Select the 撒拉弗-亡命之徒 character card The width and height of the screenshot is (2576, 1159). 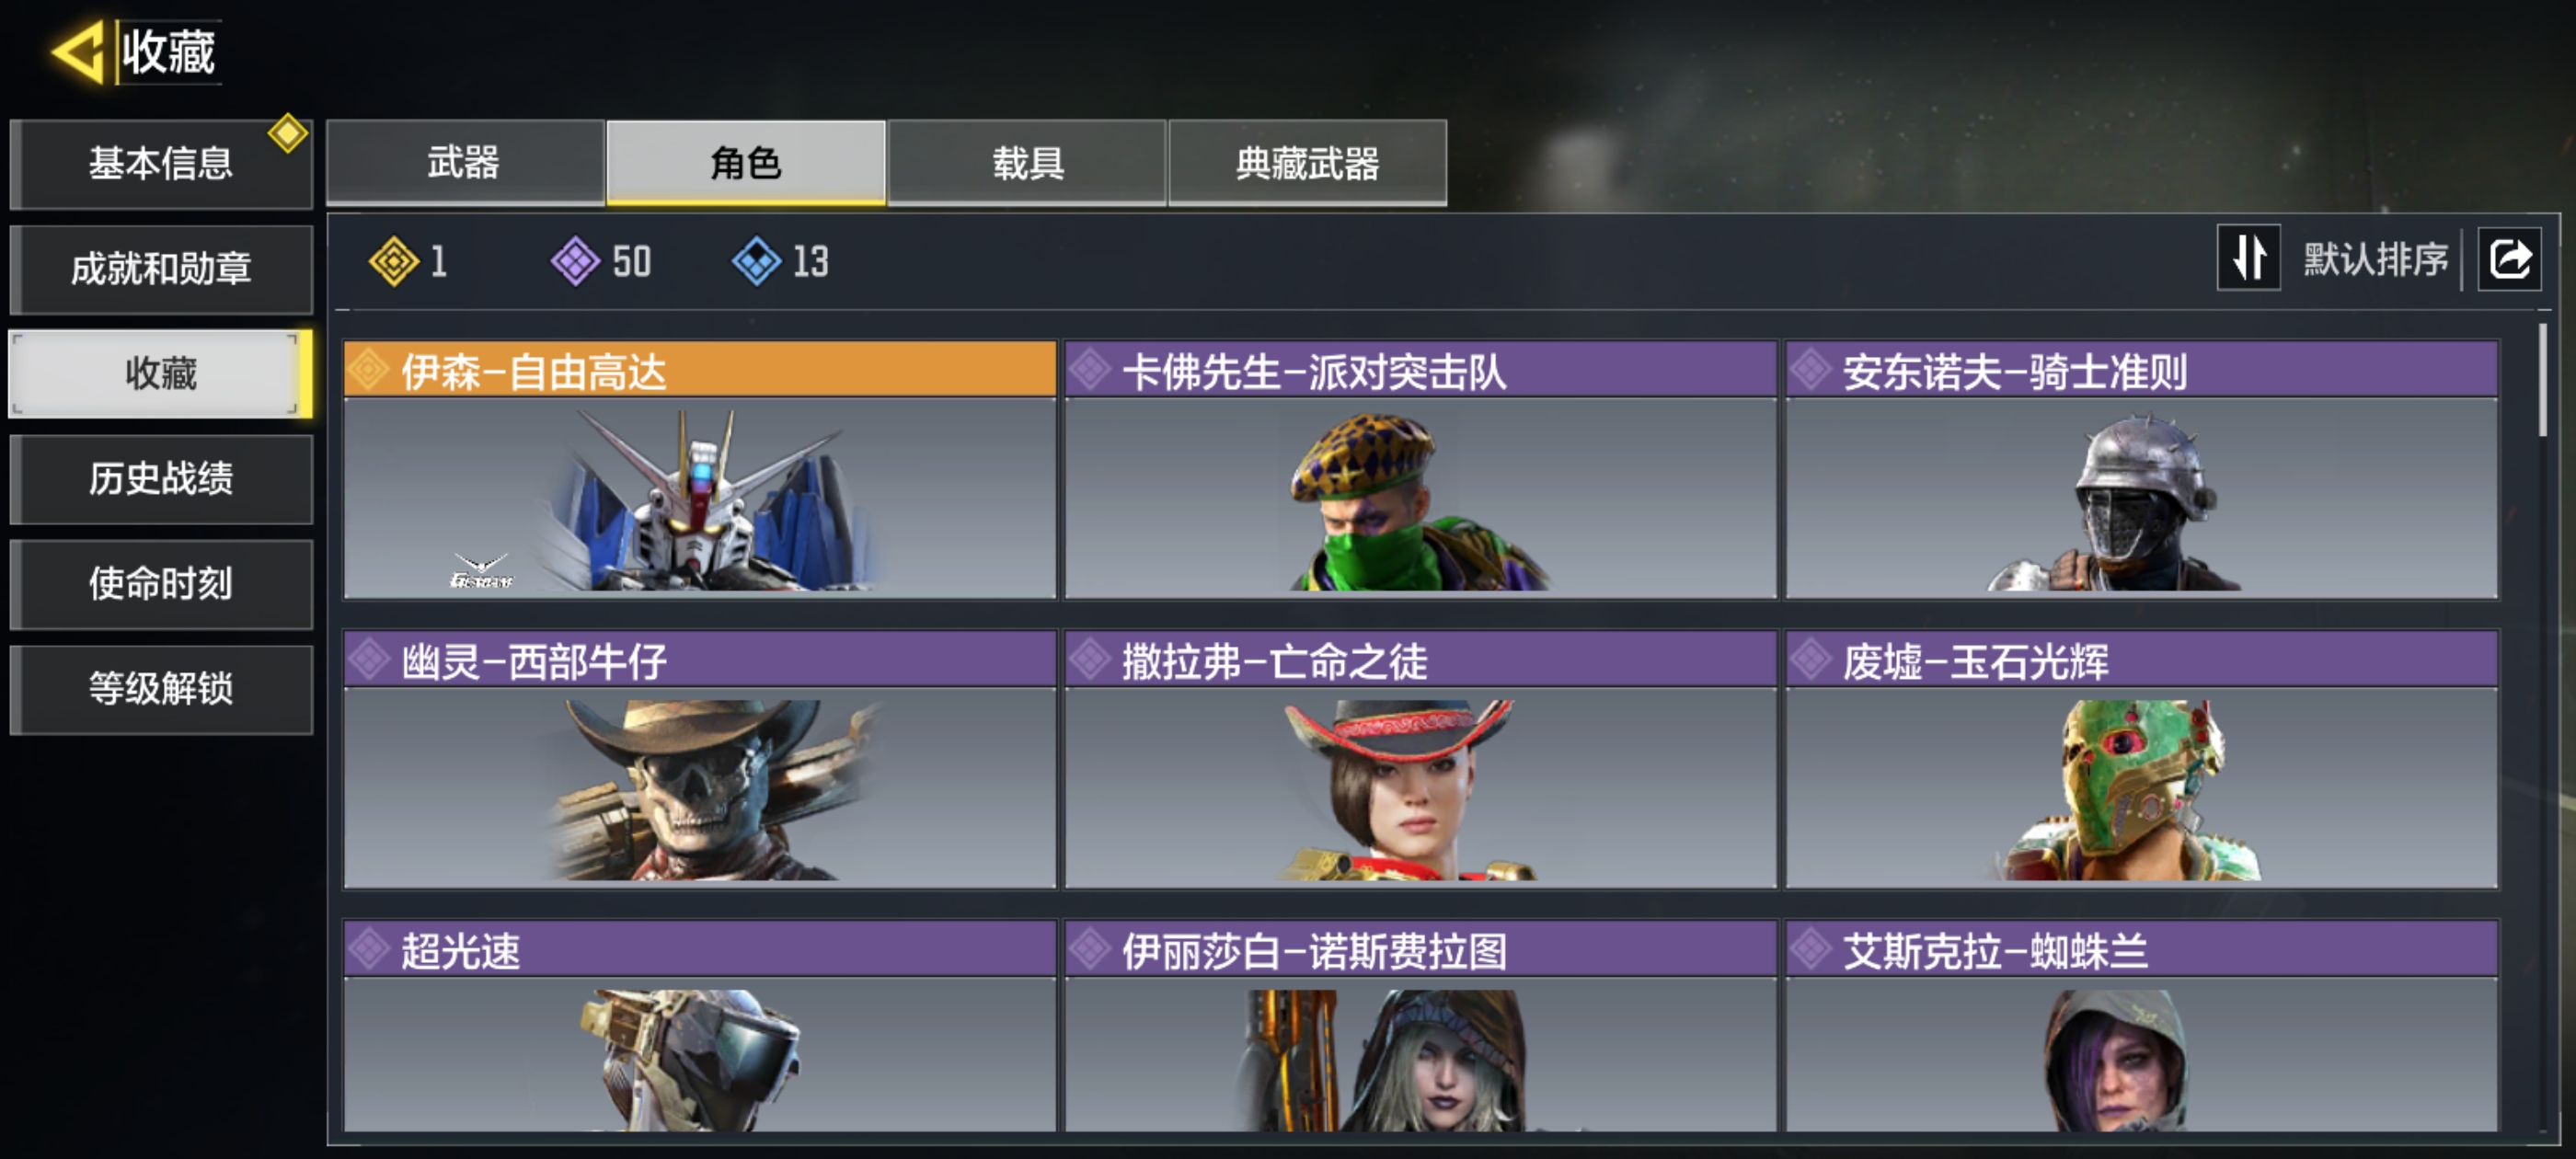tap(1420, 759)
